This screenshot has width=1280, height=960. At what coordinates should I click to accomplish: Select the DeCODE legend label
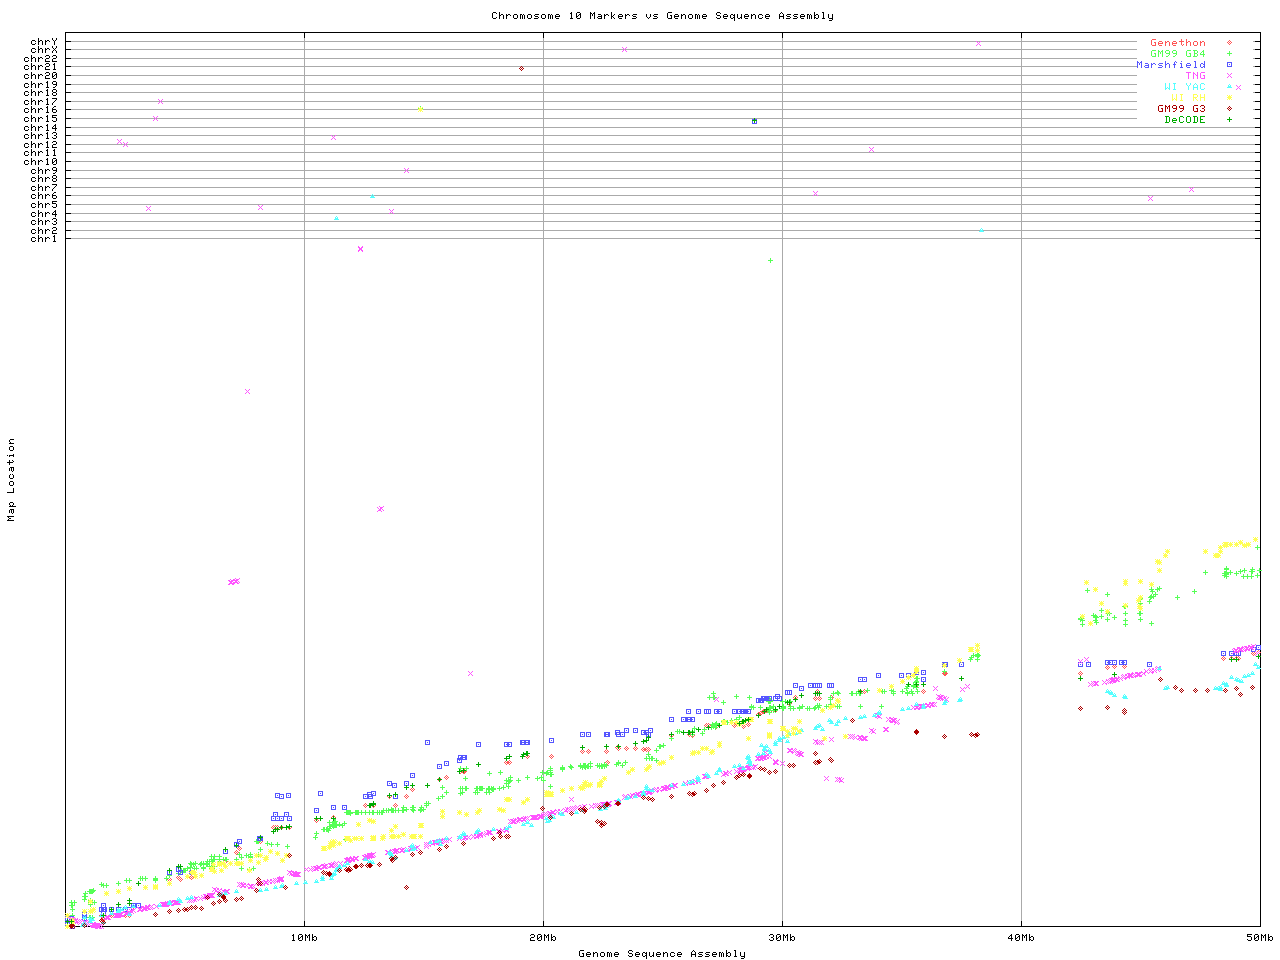point(1184,120)
